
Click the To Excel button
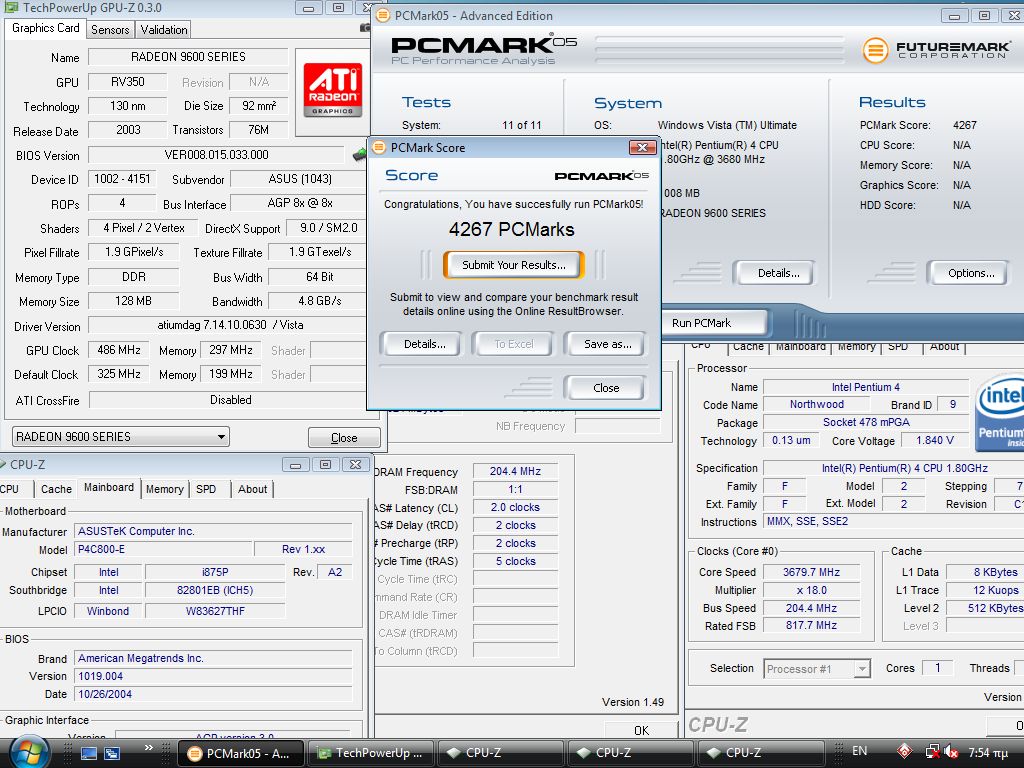(x=513, y=344)
